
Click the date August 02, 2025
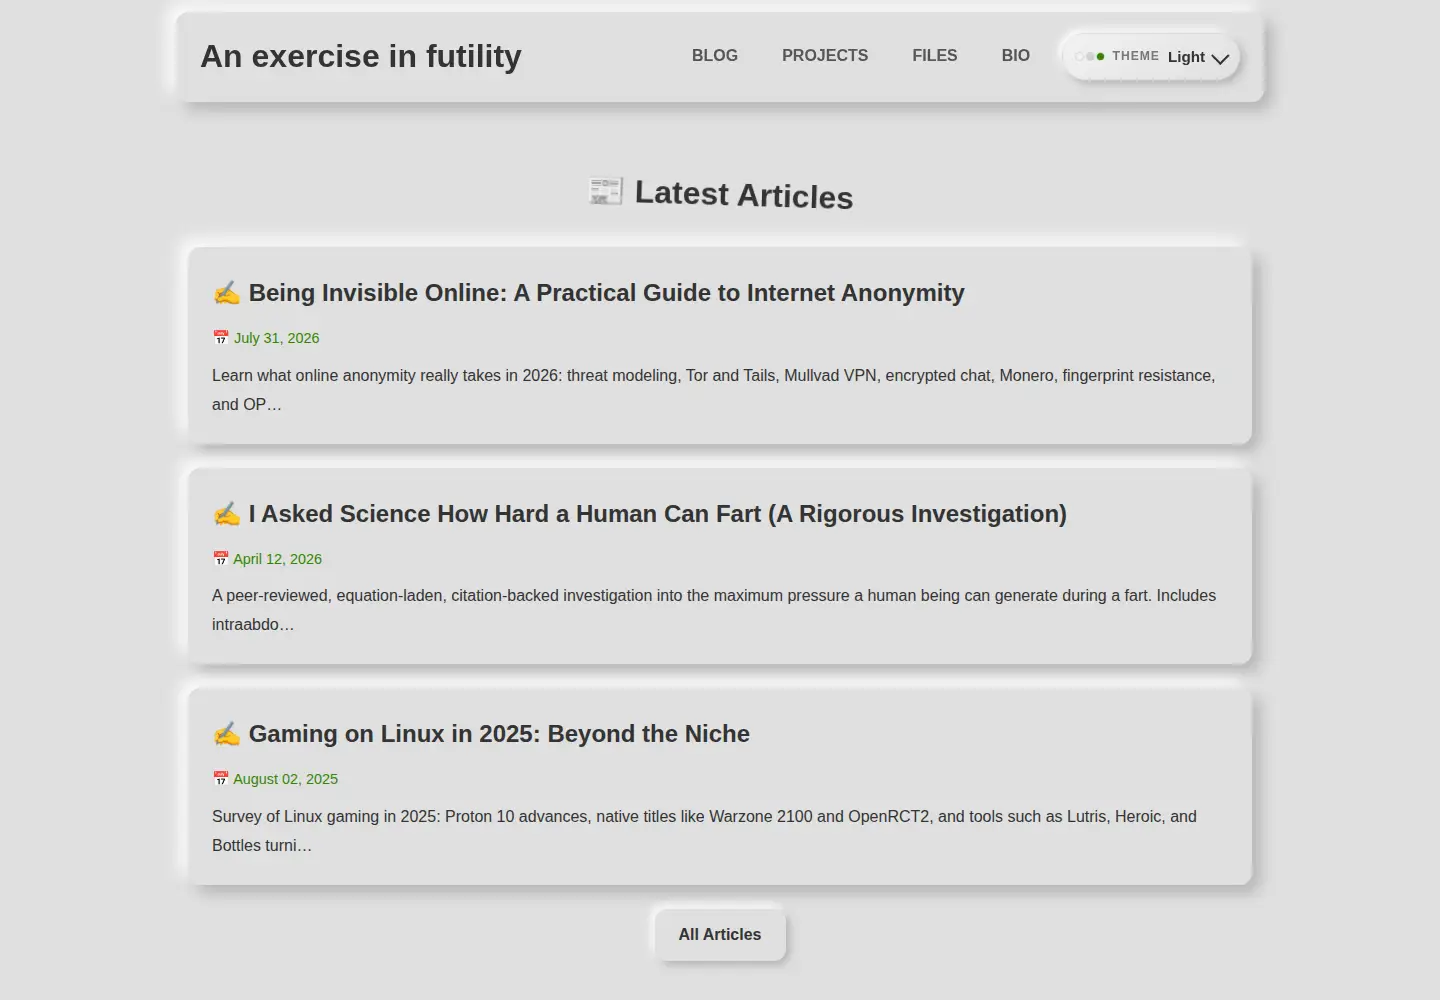pos(286,779)
